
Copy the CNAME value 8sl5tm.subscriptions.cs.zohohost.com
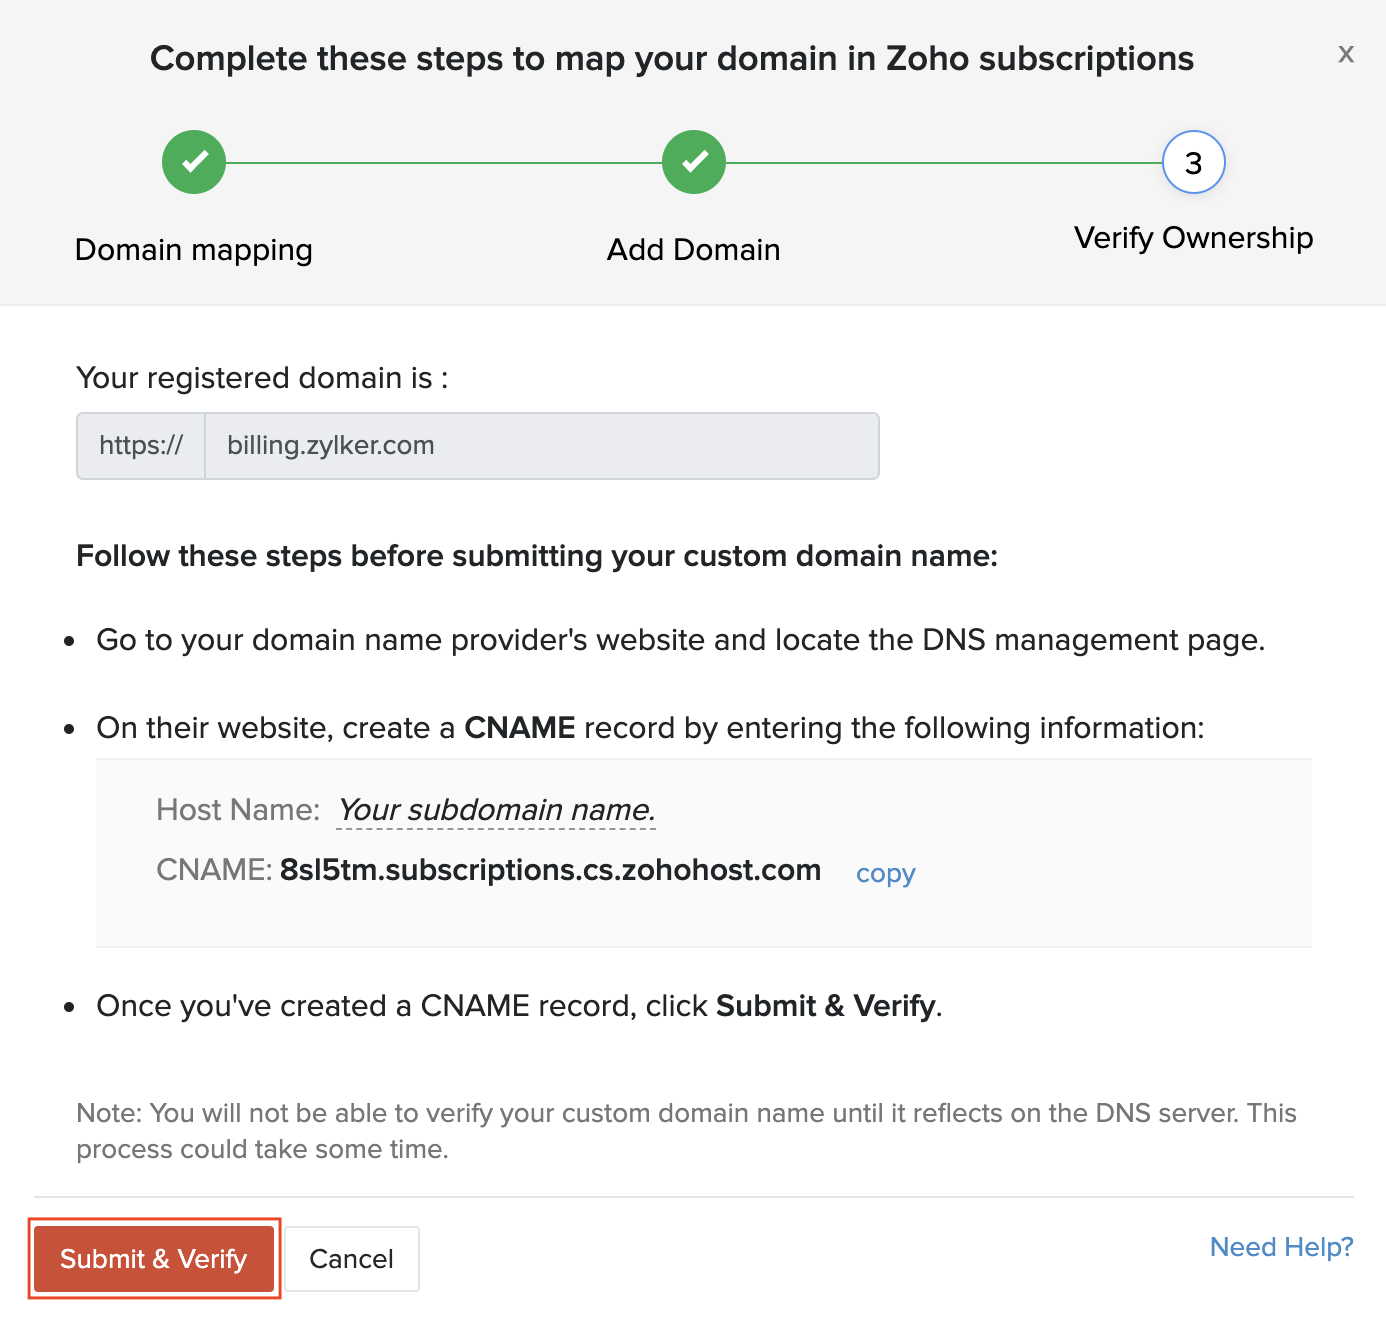pos(884,873)
